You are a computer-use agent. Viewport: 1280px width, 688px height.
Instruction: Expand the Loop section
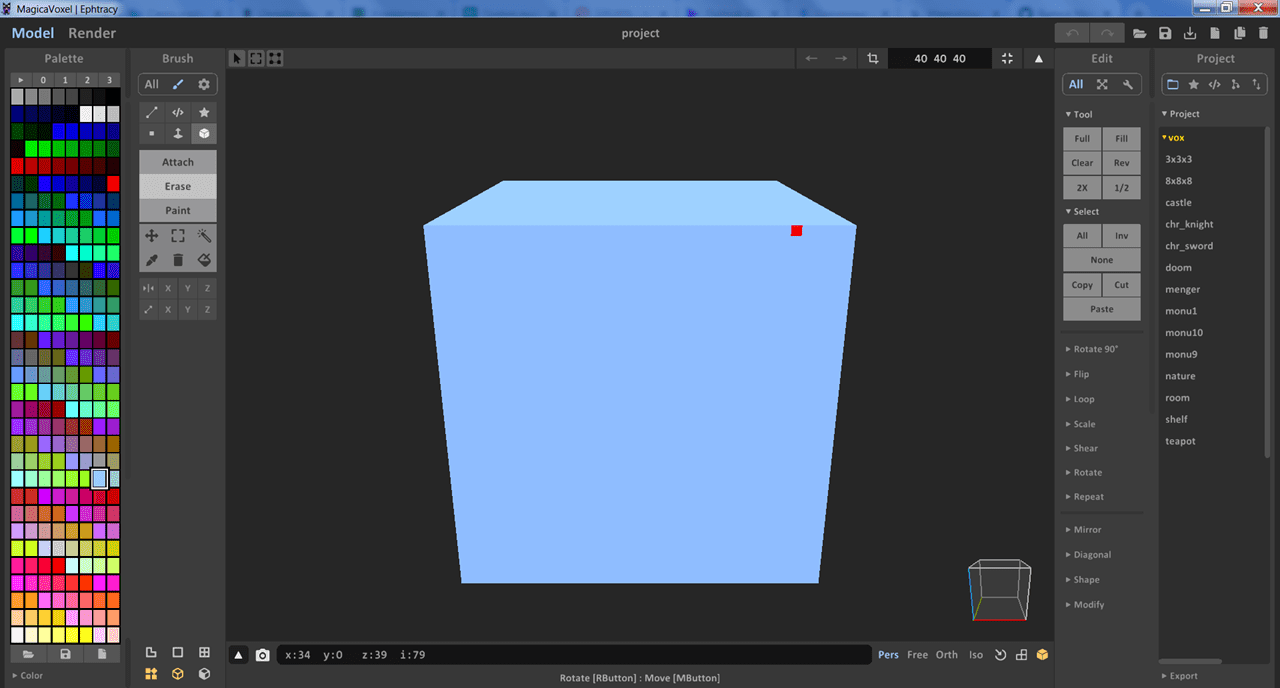pyautogui.click(x=1080, y=399)
